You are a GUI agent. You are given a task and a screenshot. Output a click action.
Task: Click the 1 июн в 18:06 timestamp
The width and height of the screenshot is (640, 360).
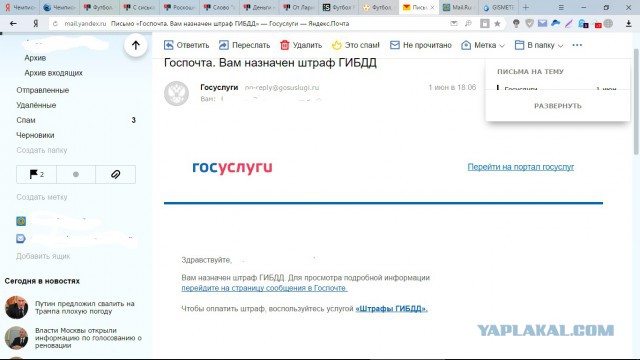click(x=452, y=87)
